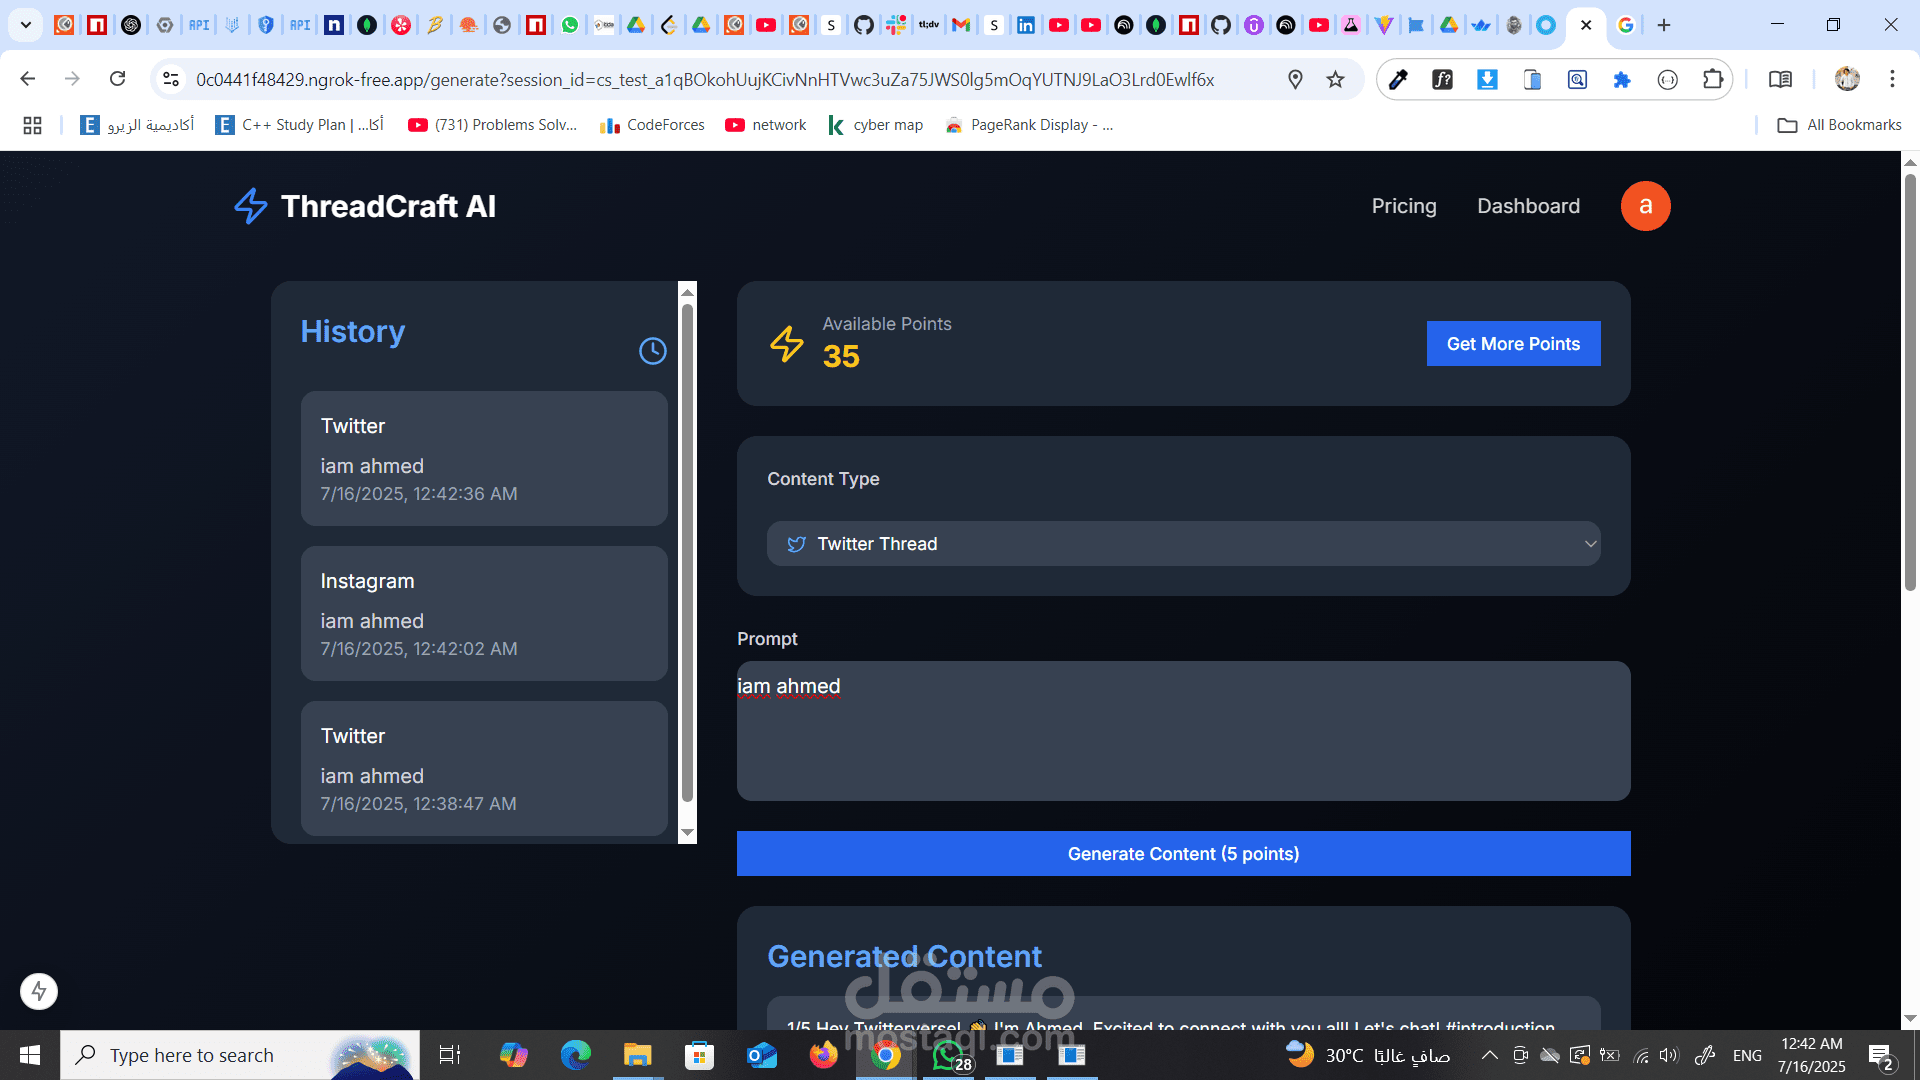The image size is (1920, 1080).
Task: Open the system volume icon
Action: tap(1668, 1055)
